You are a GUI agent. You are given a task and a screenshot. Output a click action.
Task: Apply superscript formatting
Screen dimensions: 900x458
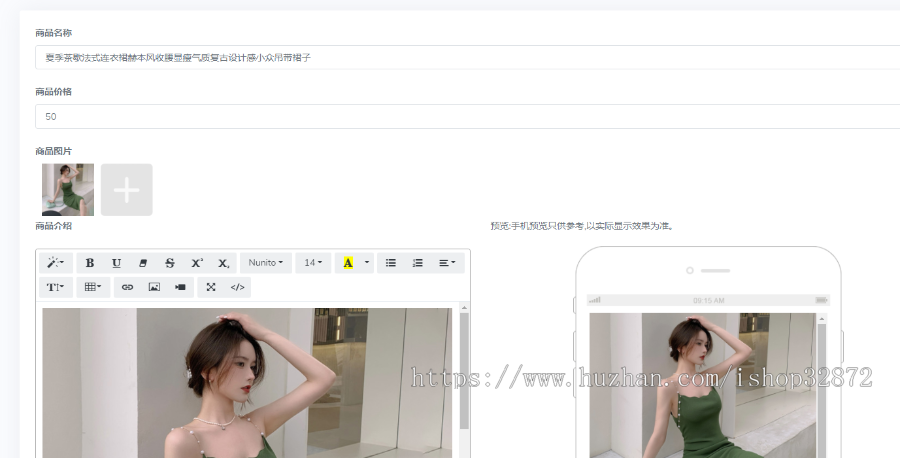tap(197, 263)
